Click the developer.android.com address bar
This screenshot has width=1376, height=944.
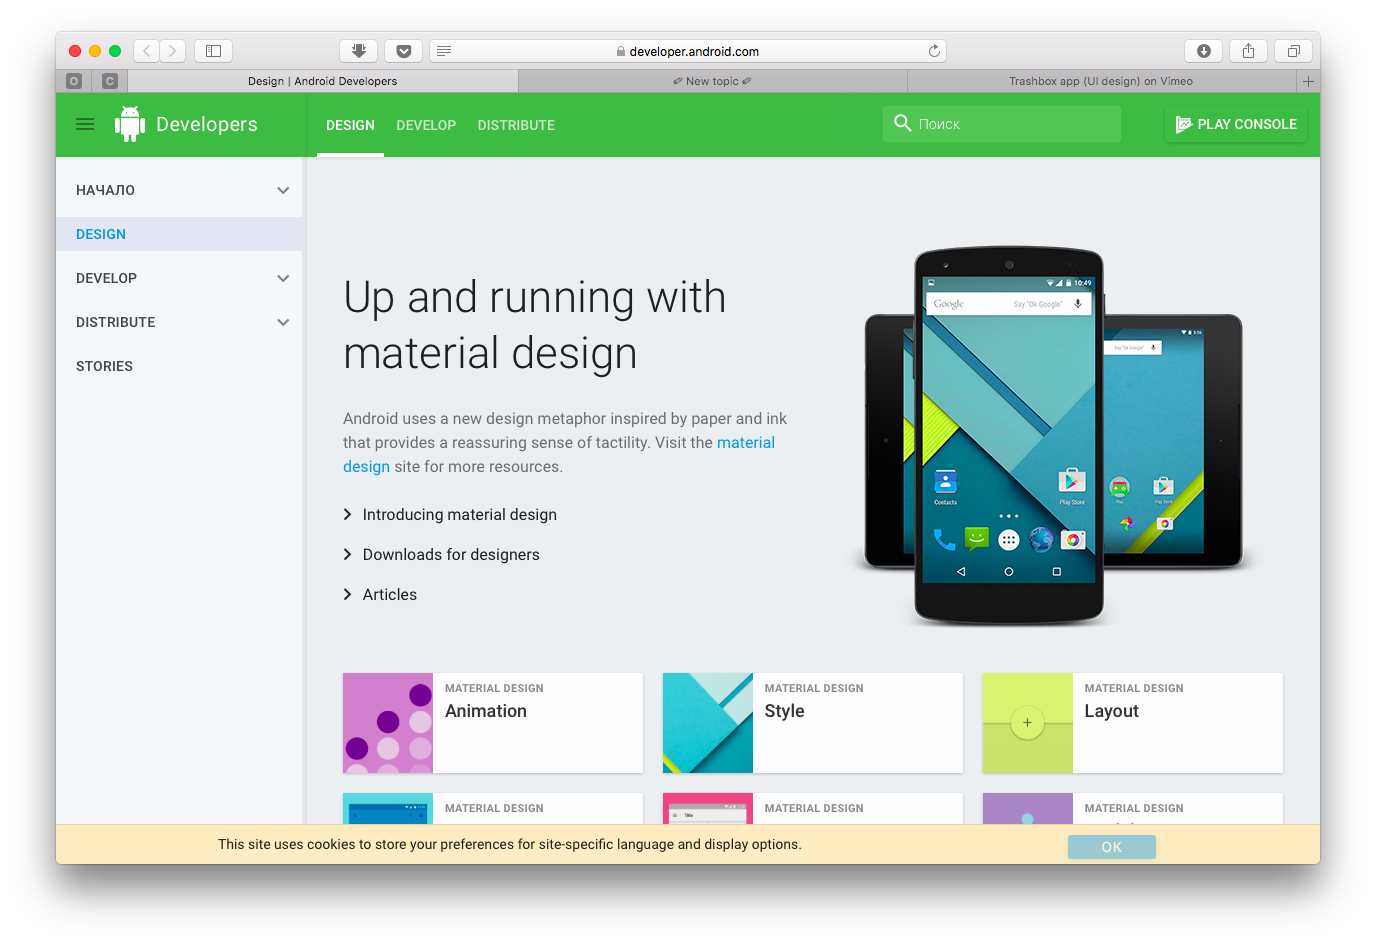click(x=688, y=50)
